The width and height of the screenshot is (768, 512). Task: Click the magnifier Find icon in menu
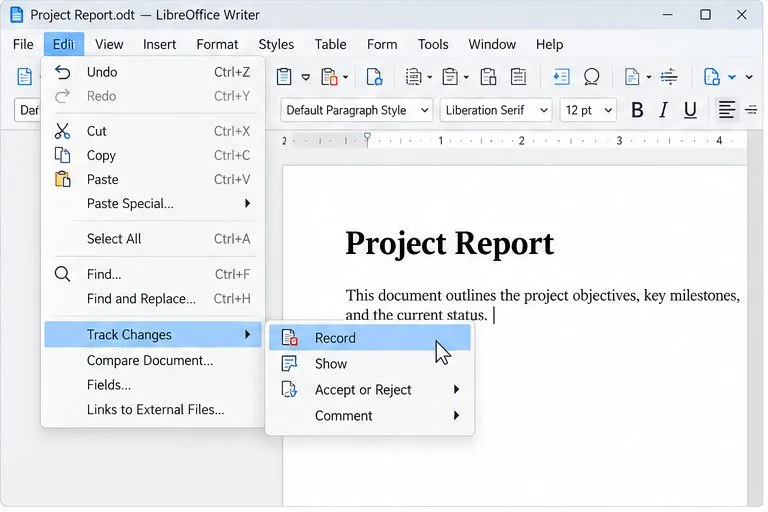(x=62, y=274)
